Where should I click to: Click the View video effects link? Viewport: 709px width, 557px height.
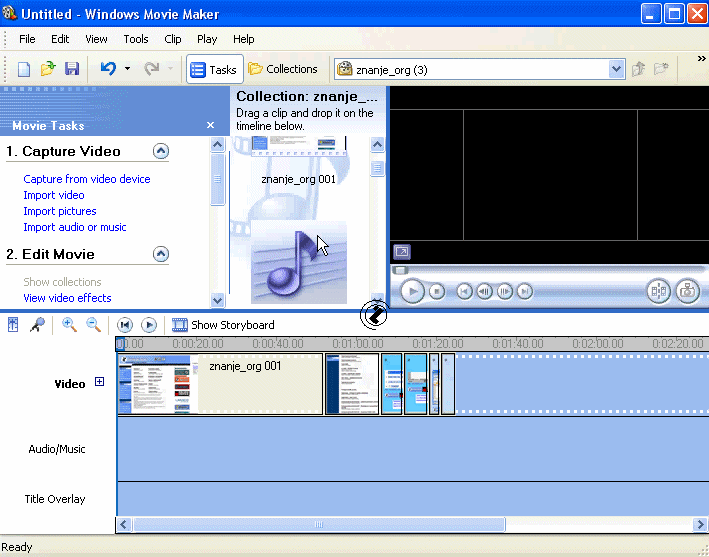coord(67,298)
